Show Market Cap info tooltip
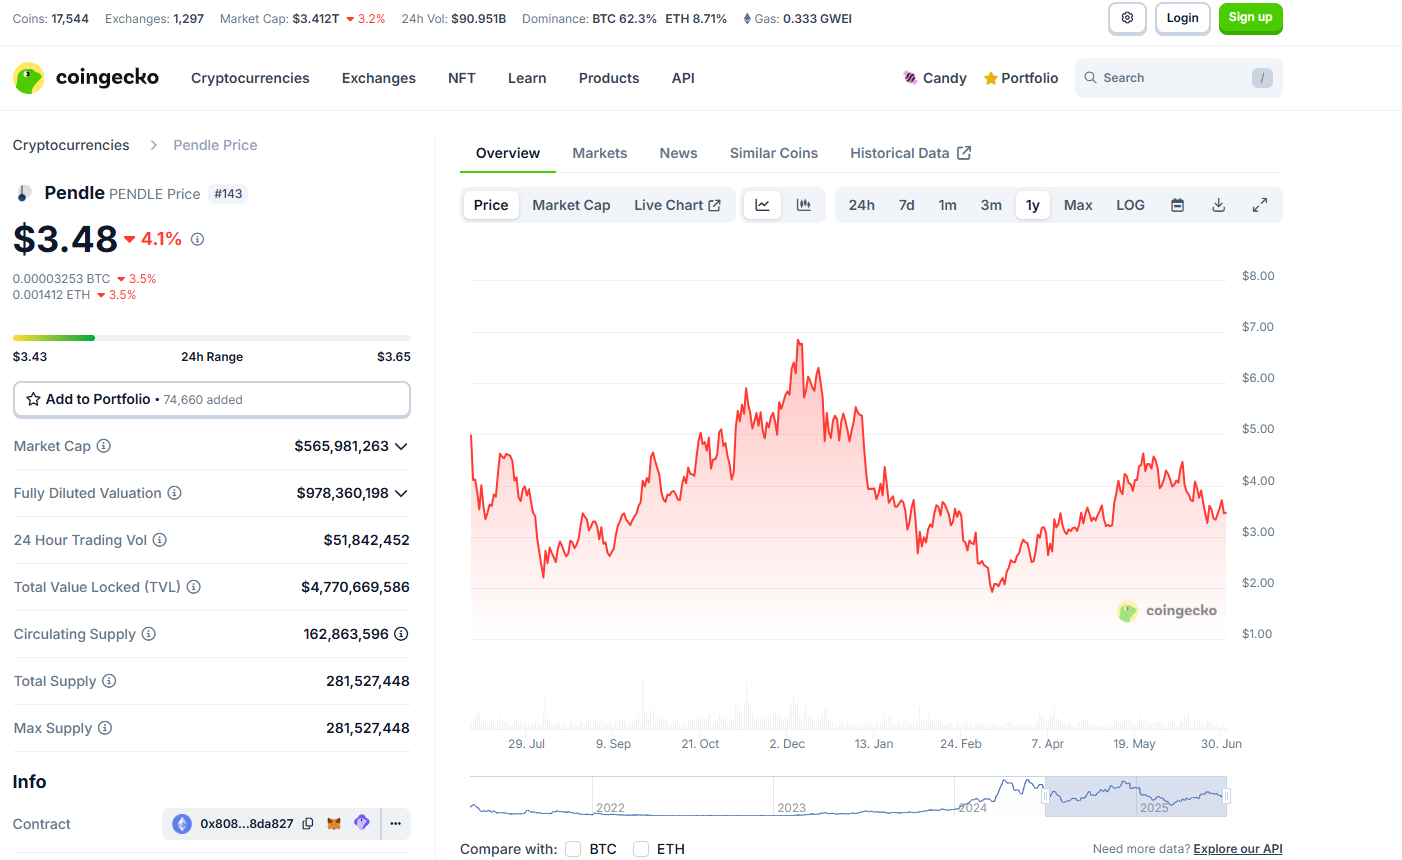This screenshot has width=1402, height=860. coord(104,446)
